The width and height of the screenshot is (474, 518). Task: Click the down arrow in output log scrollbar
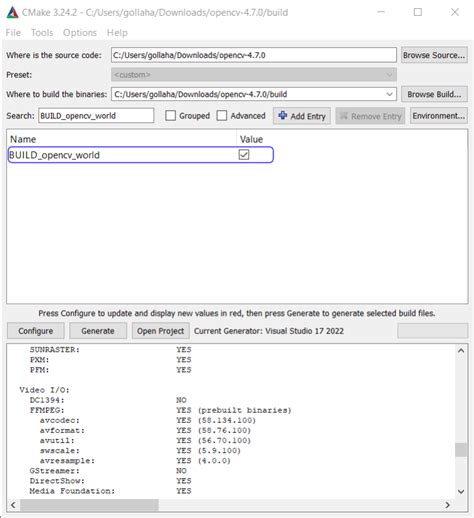[461, 492]
